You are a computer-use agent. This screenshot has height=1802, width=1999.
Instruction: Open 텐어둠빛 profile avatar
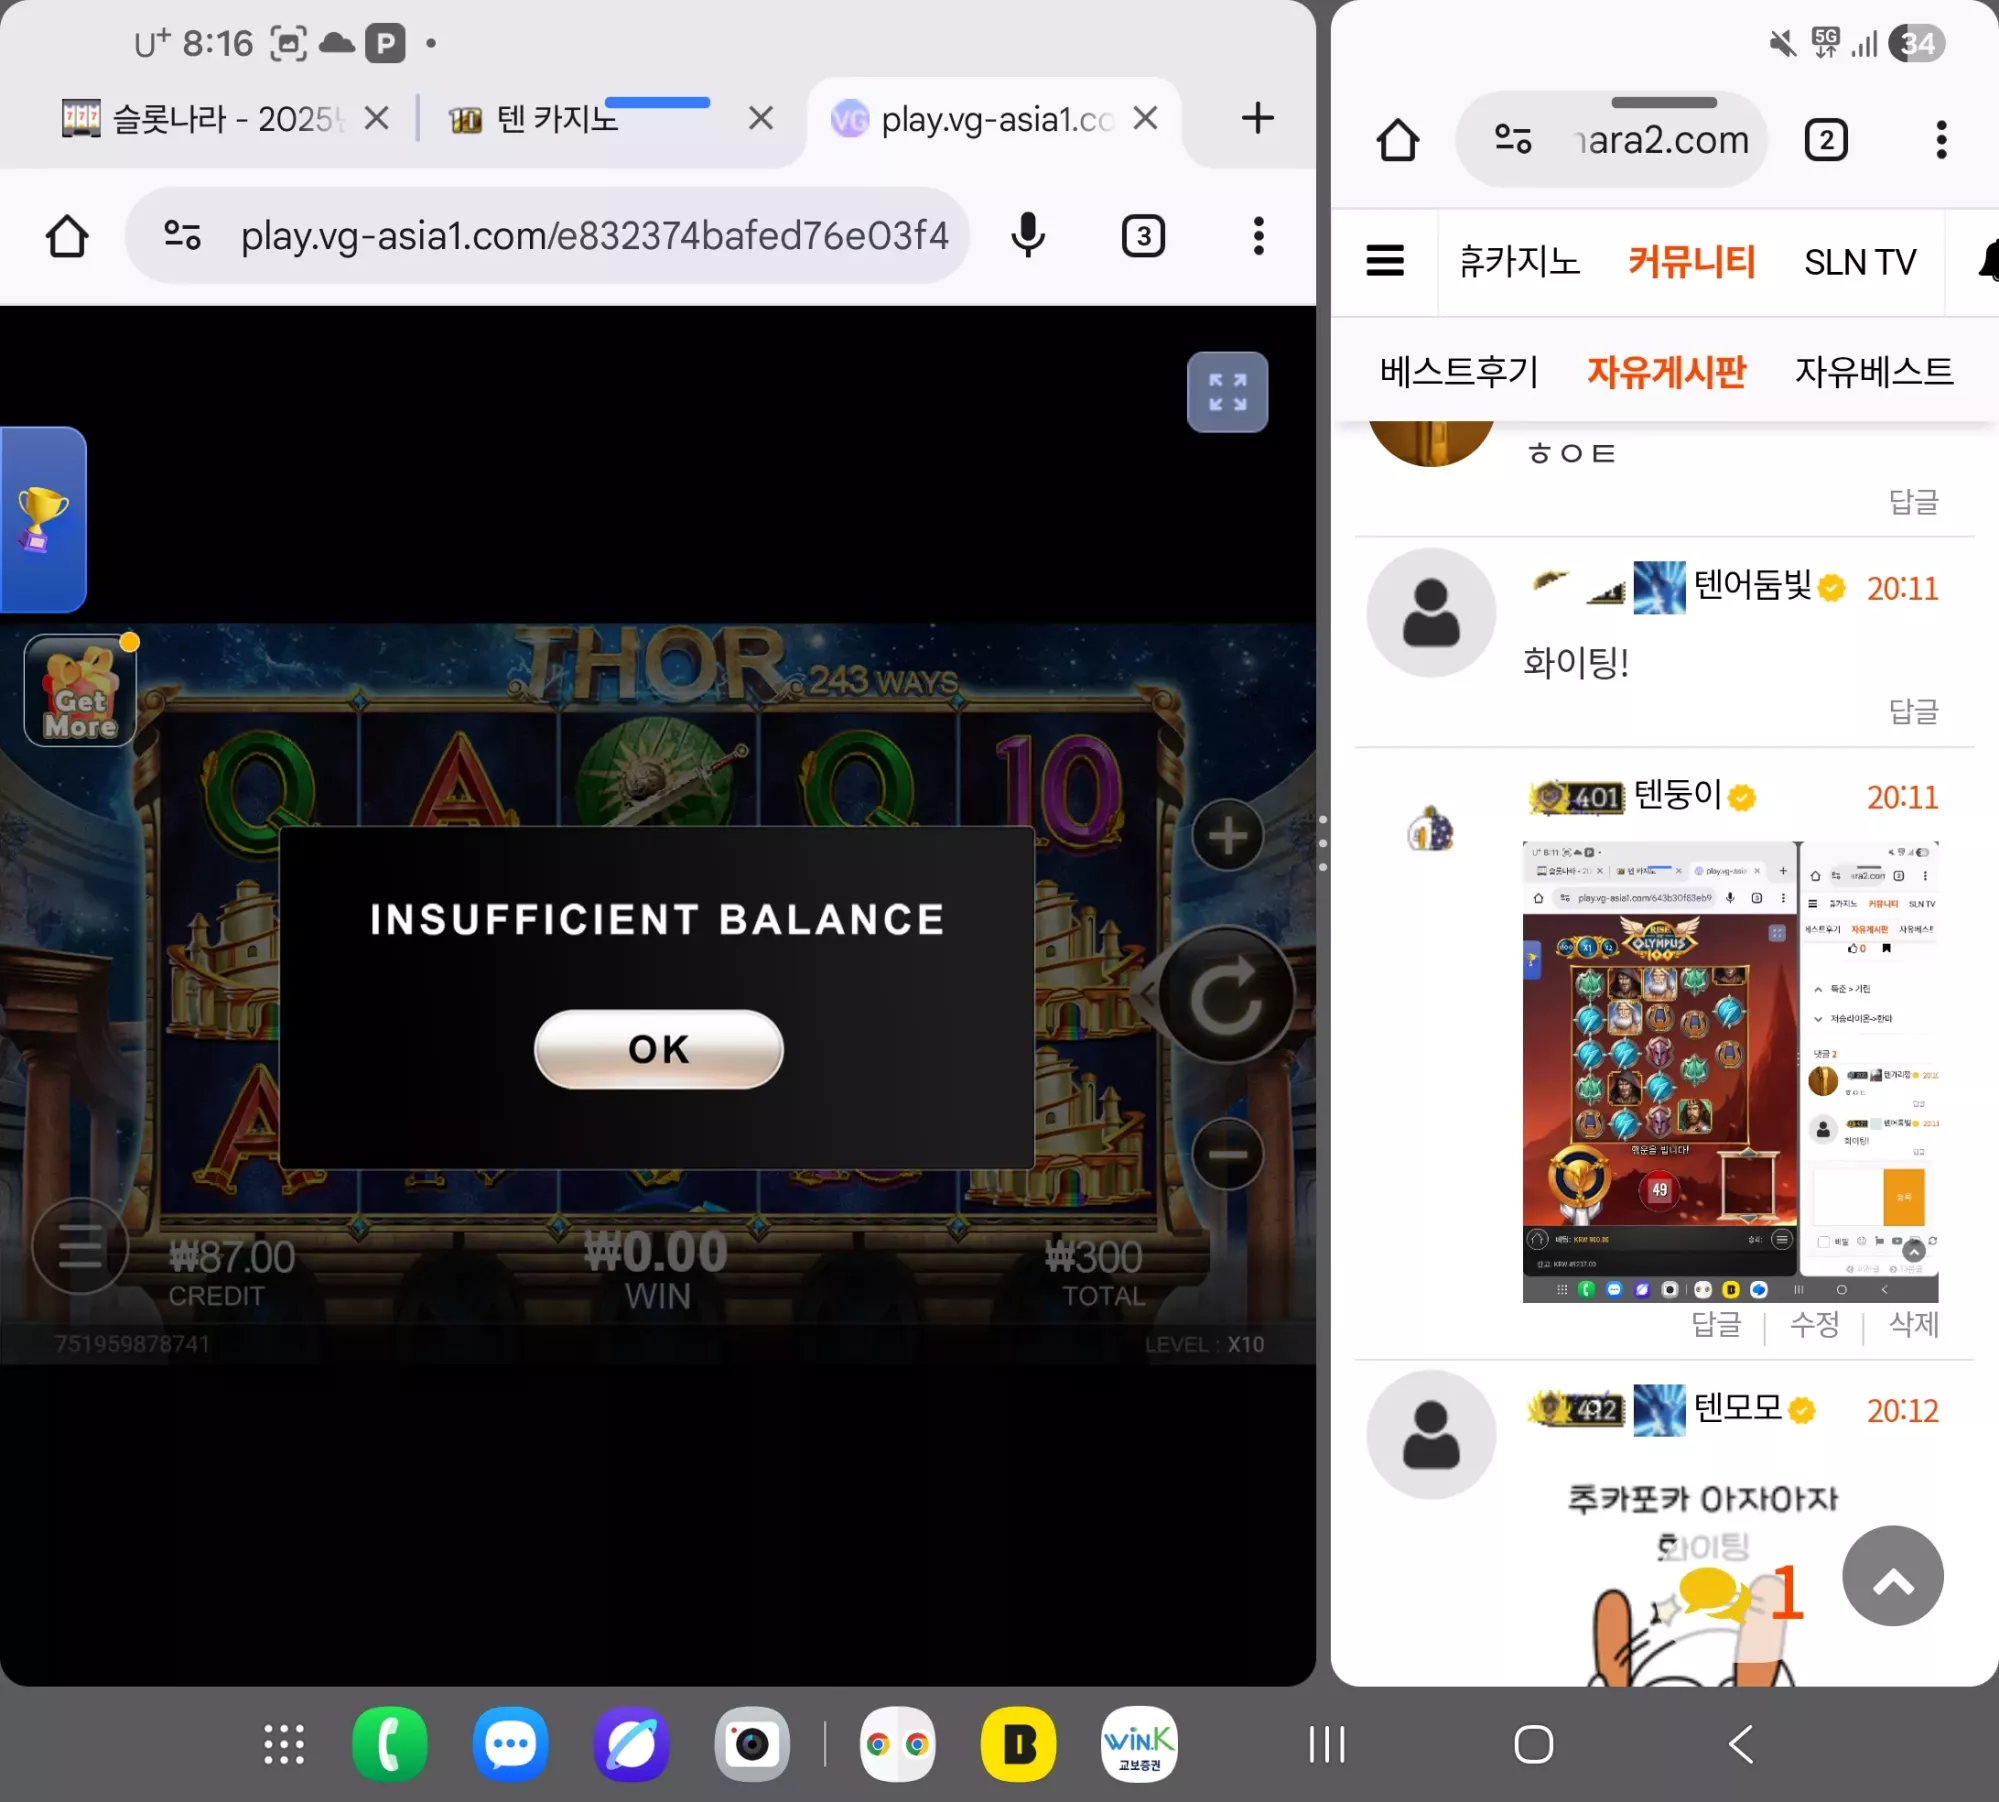[1431, 612]
